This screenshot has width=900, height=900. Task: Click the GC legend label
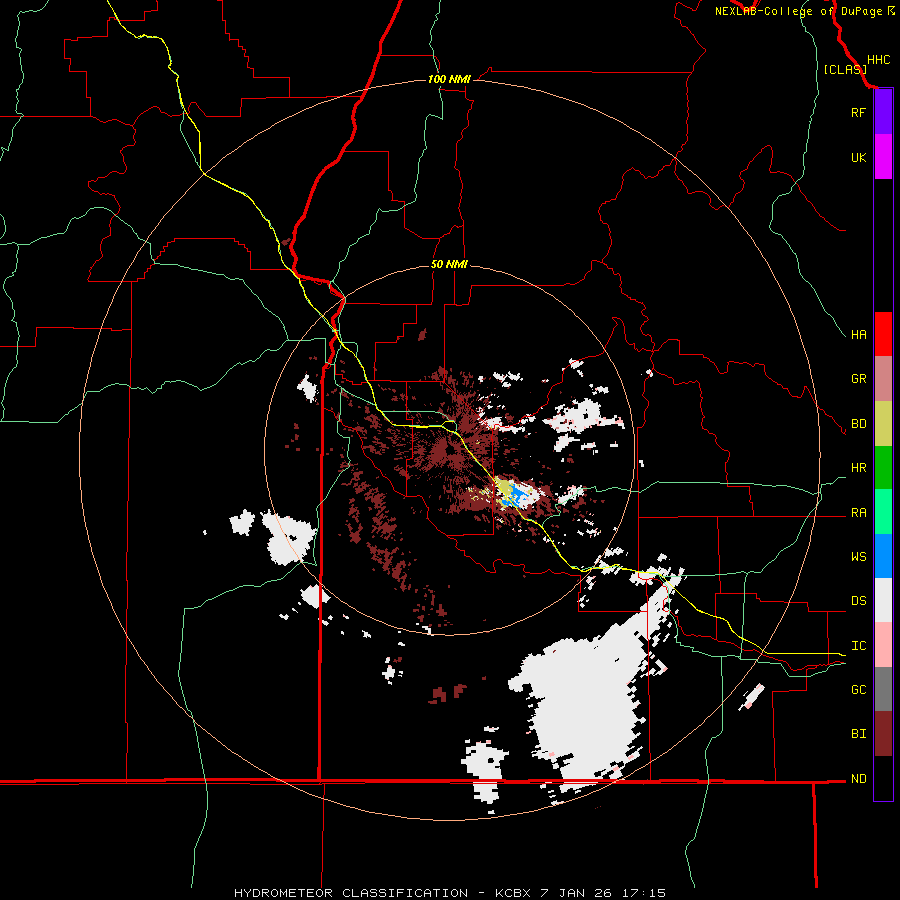coord(858,690)
